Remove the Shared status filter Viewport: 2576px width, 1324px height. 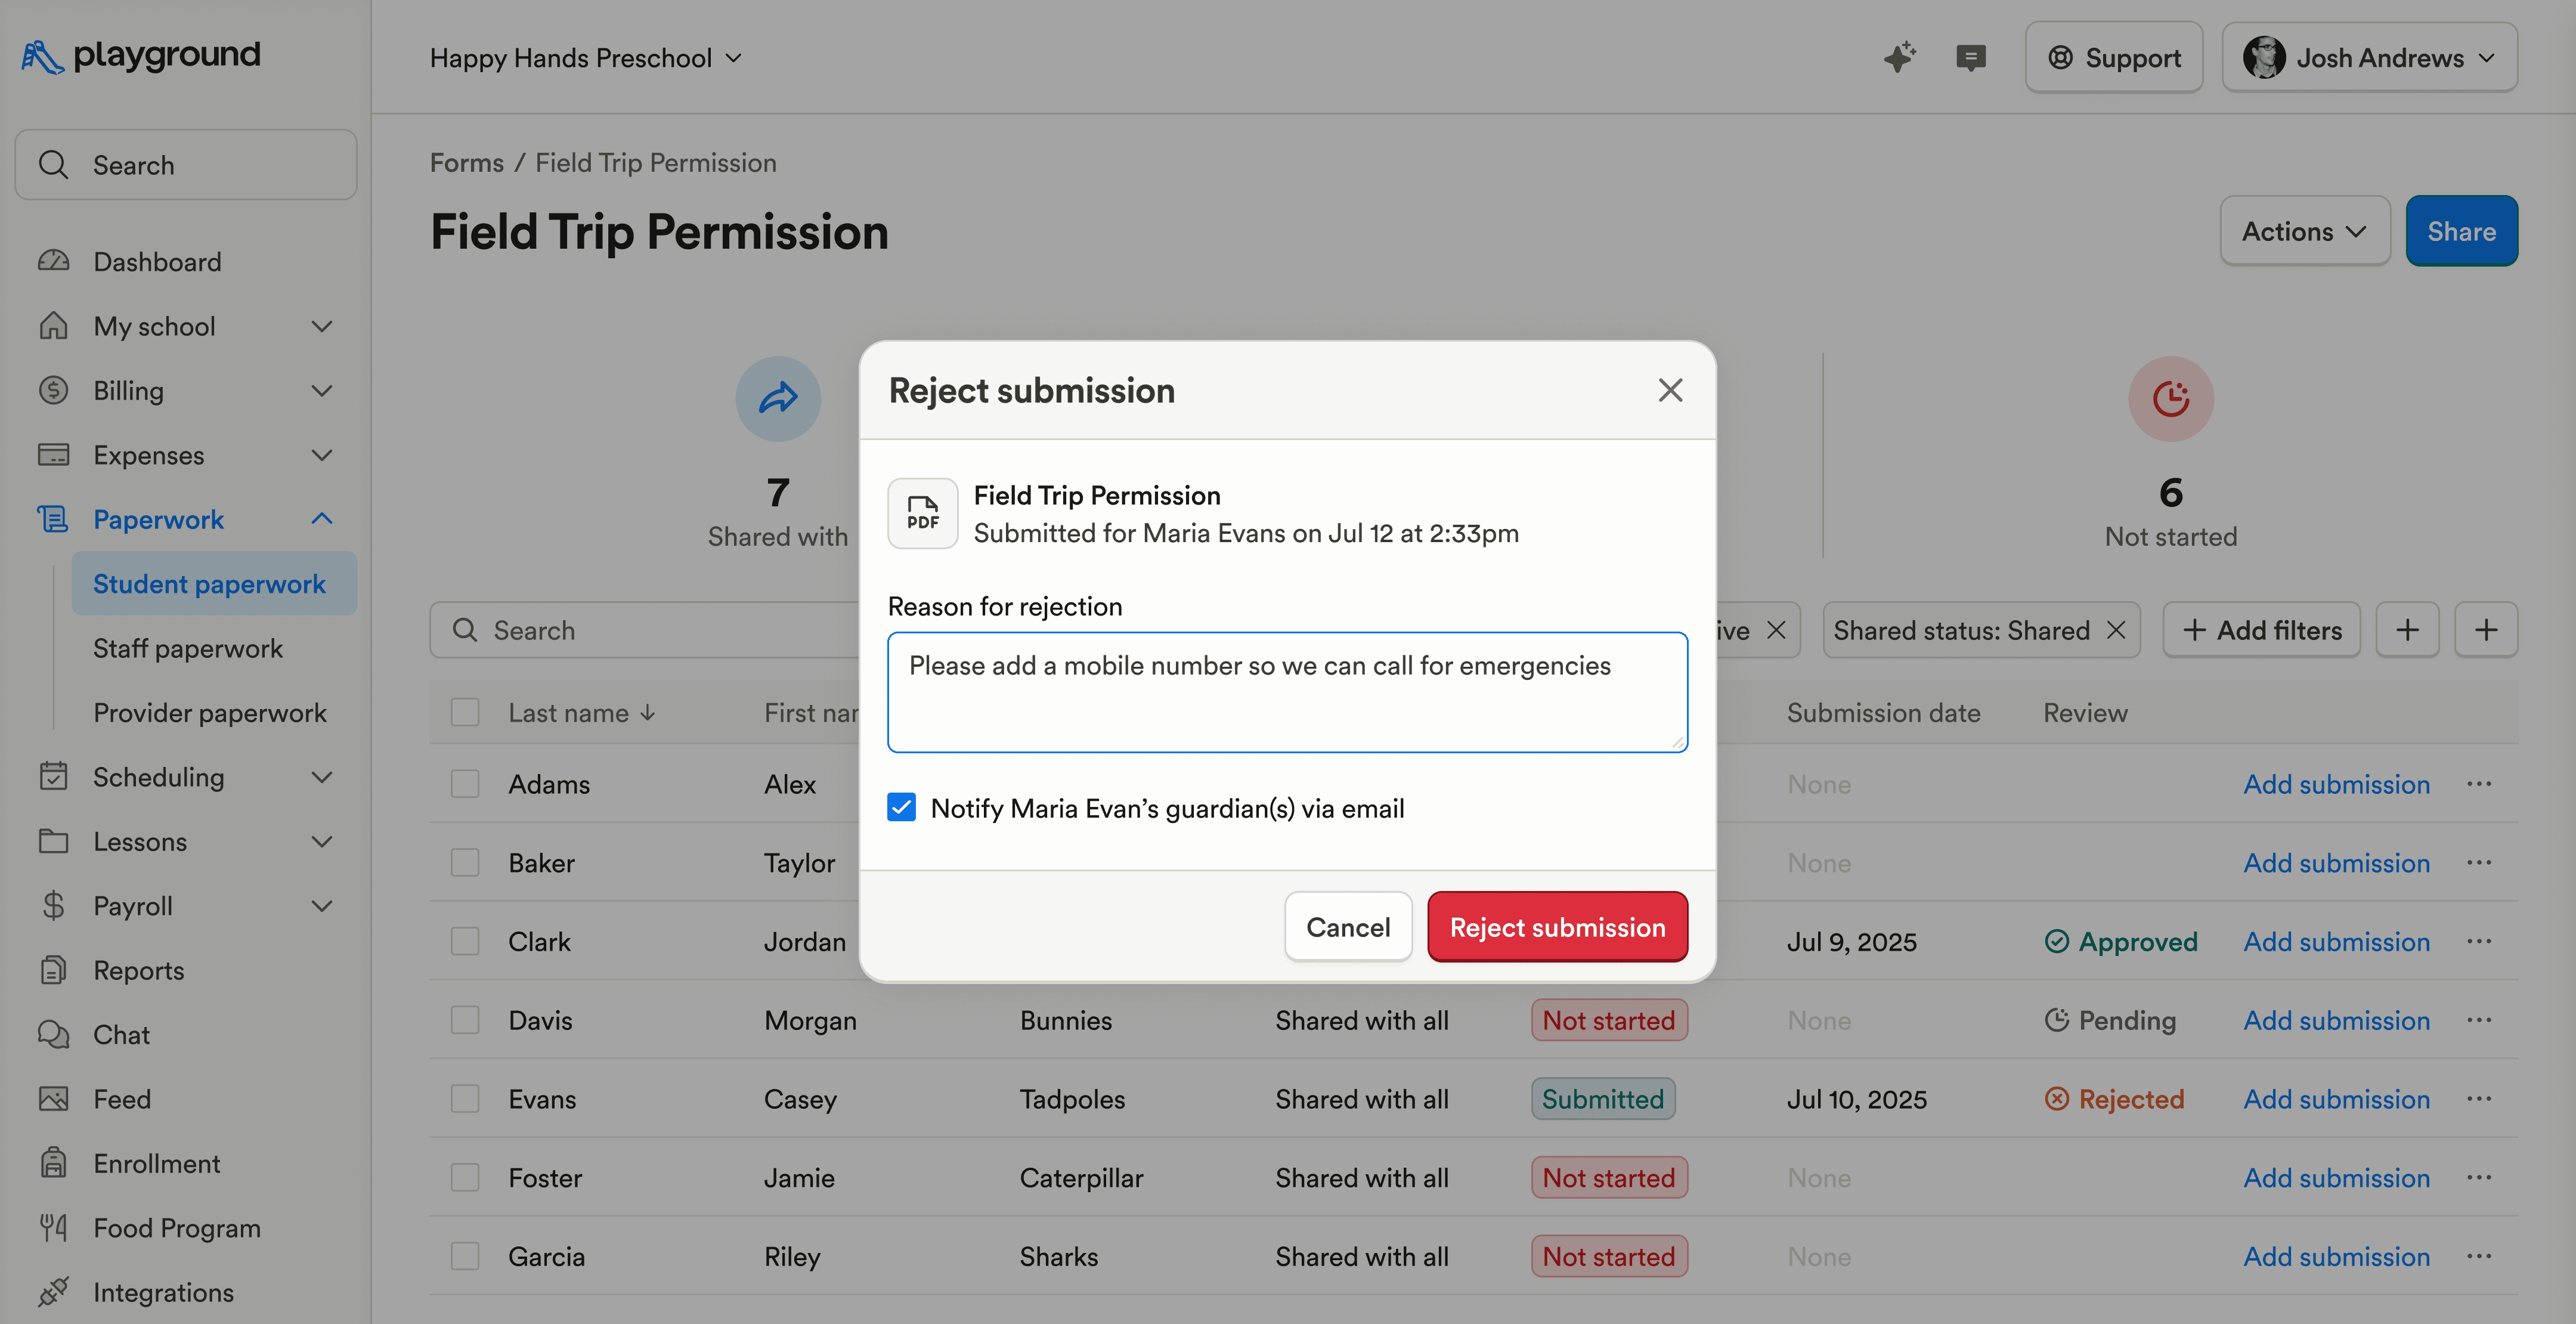point(2116,630)
